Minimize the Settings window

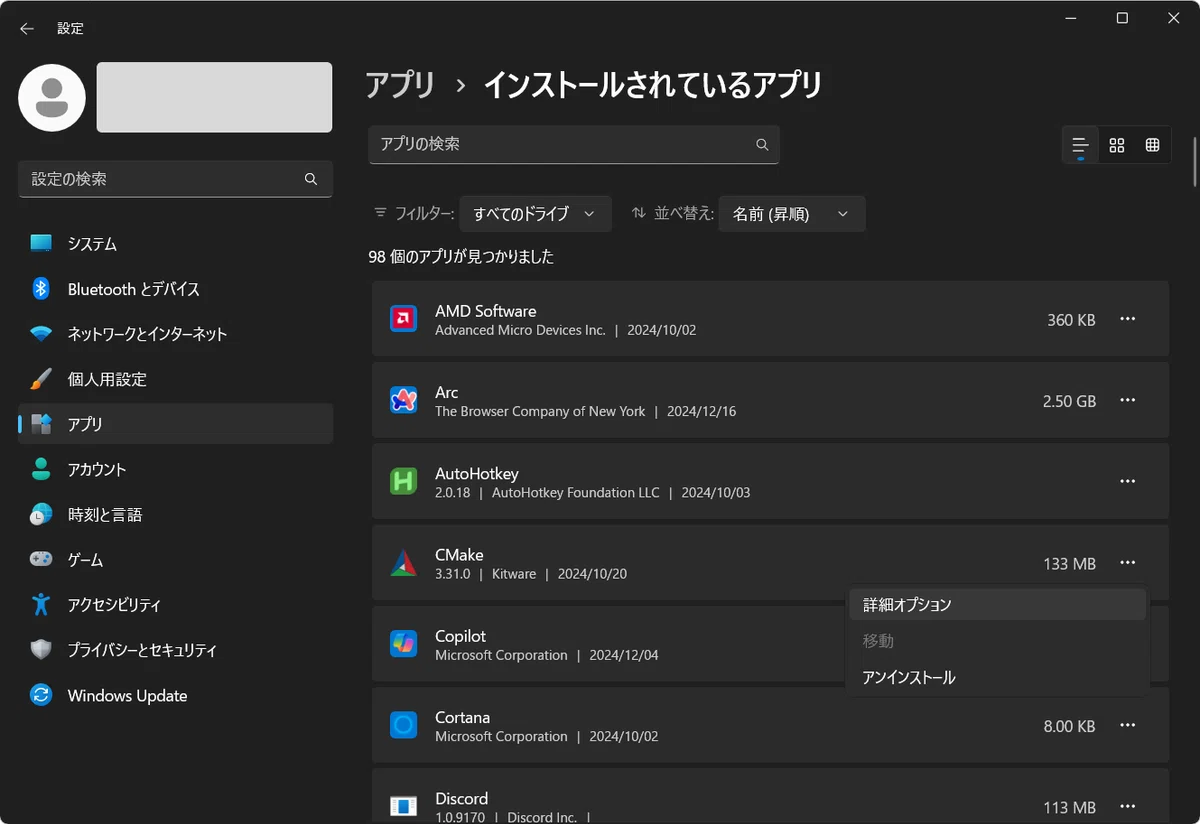pos(1070,18)
